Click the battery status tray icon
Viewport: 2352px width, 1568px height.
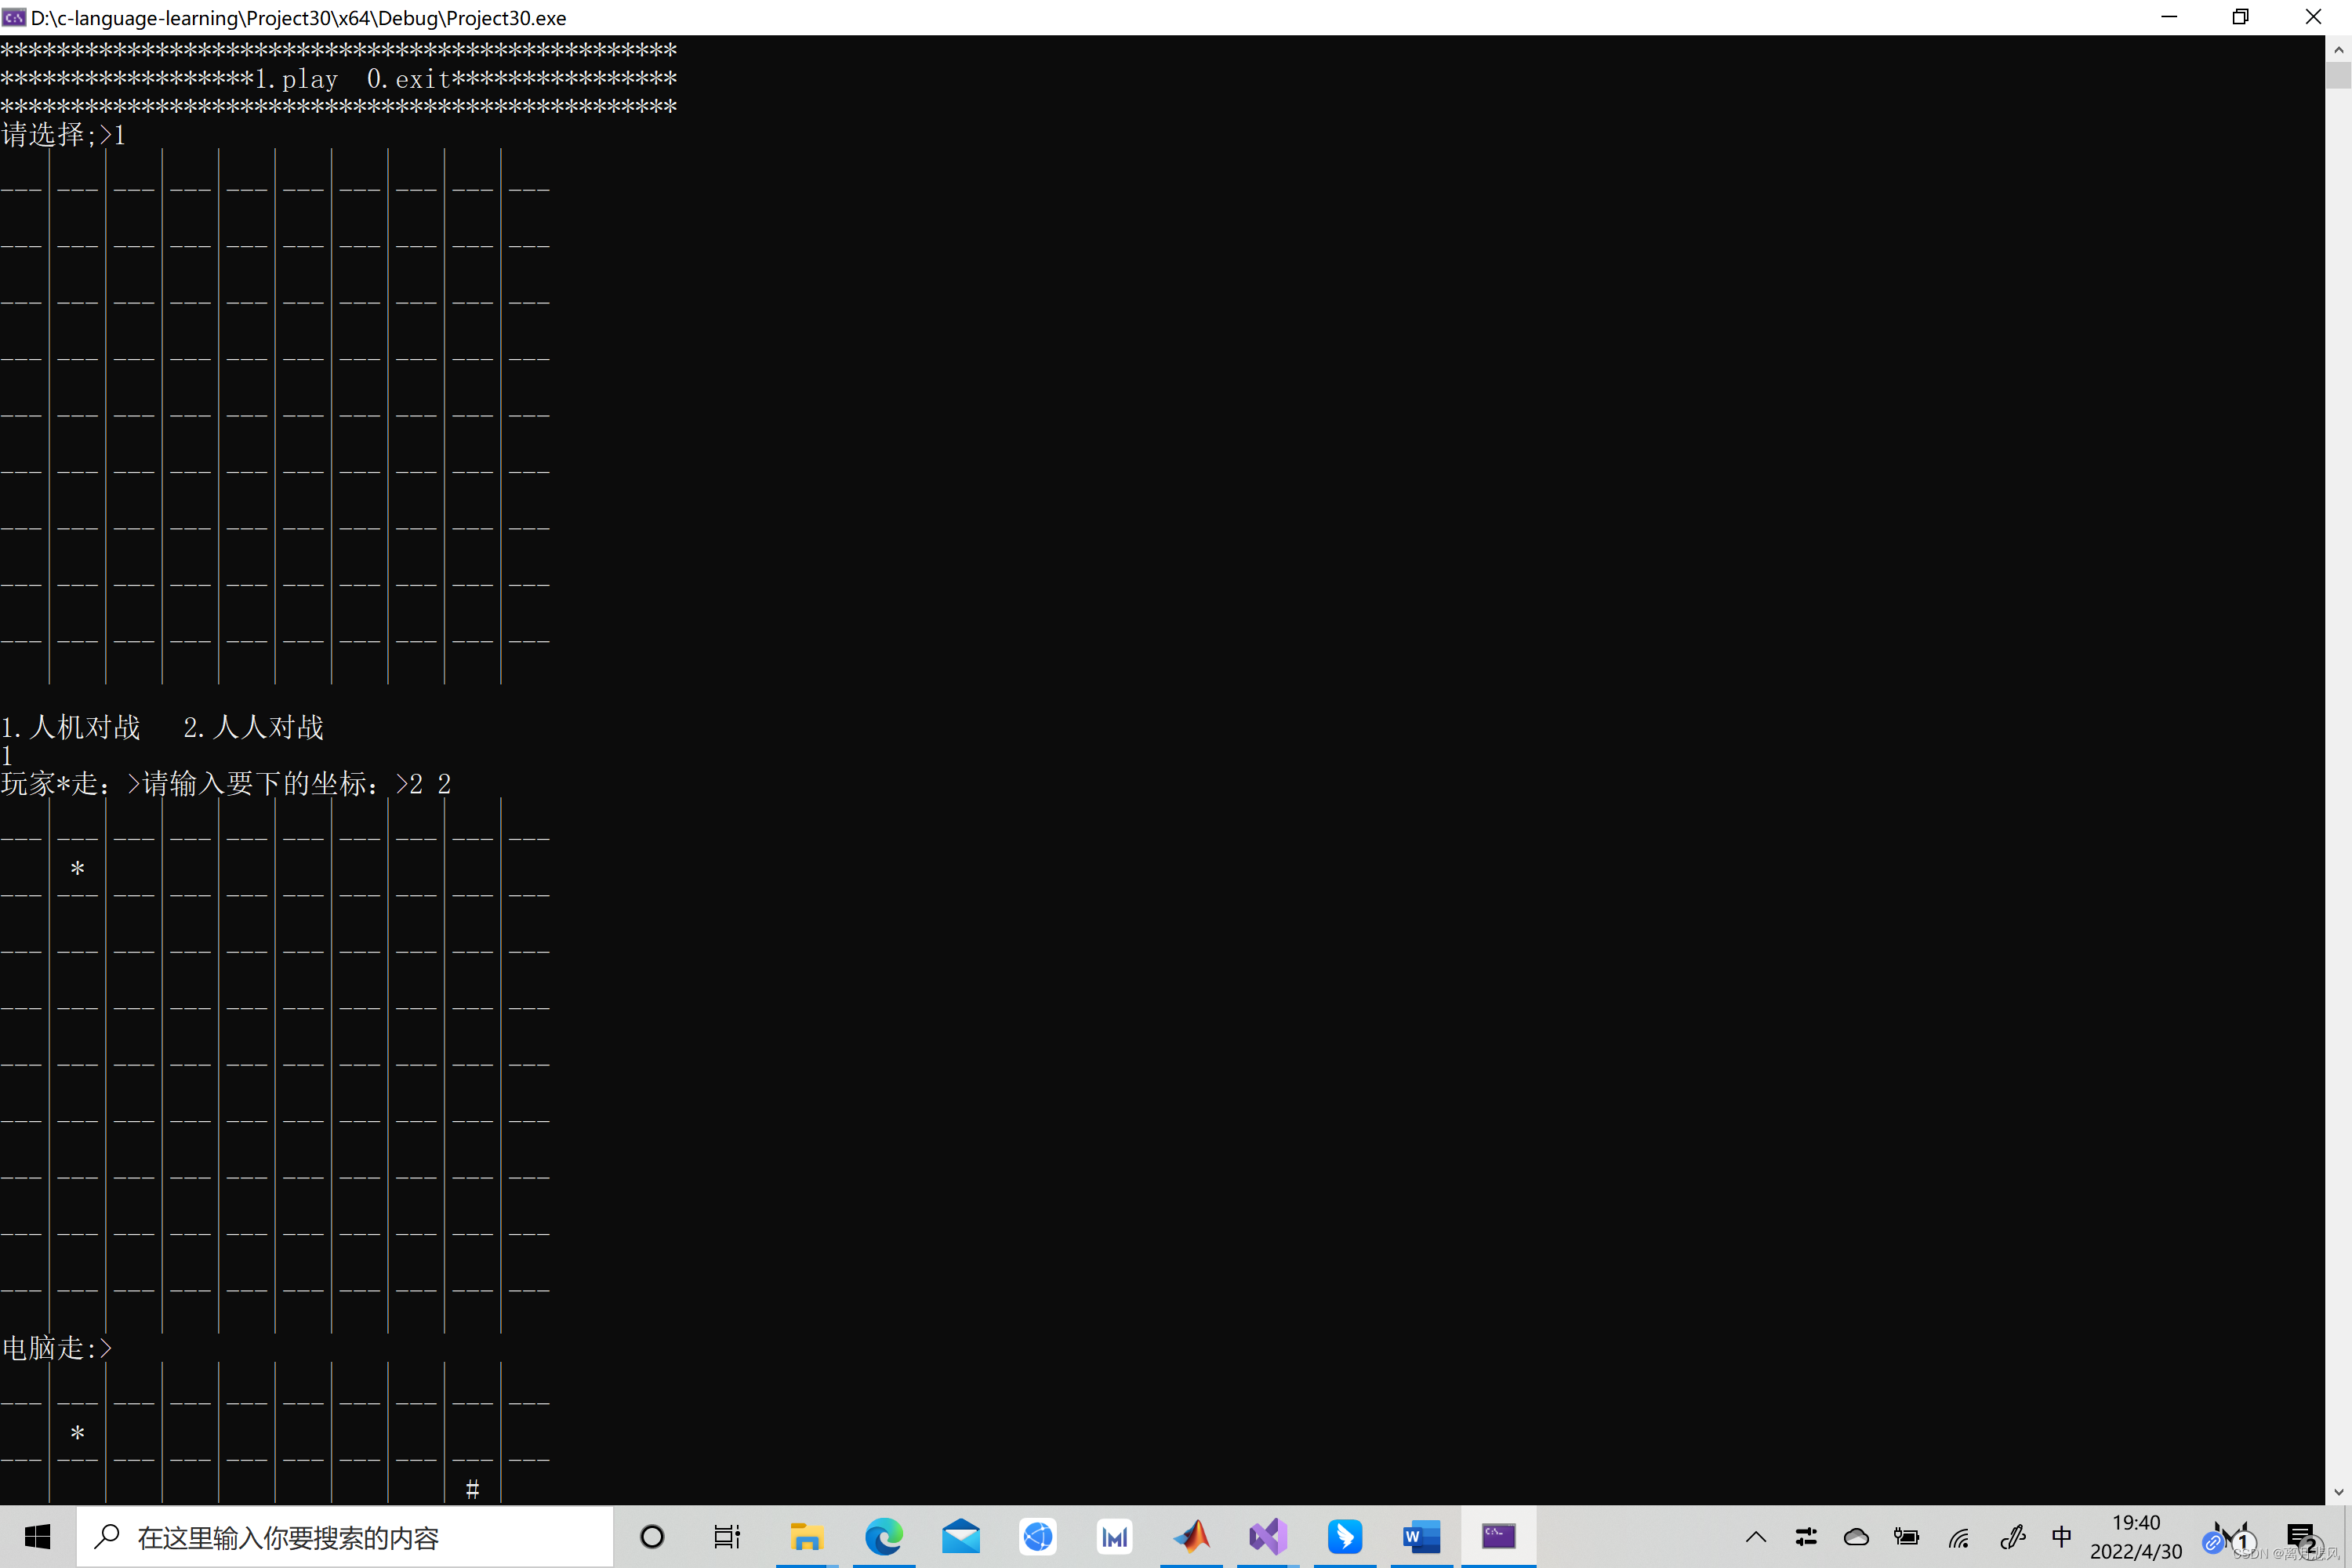(1906, 1537)
